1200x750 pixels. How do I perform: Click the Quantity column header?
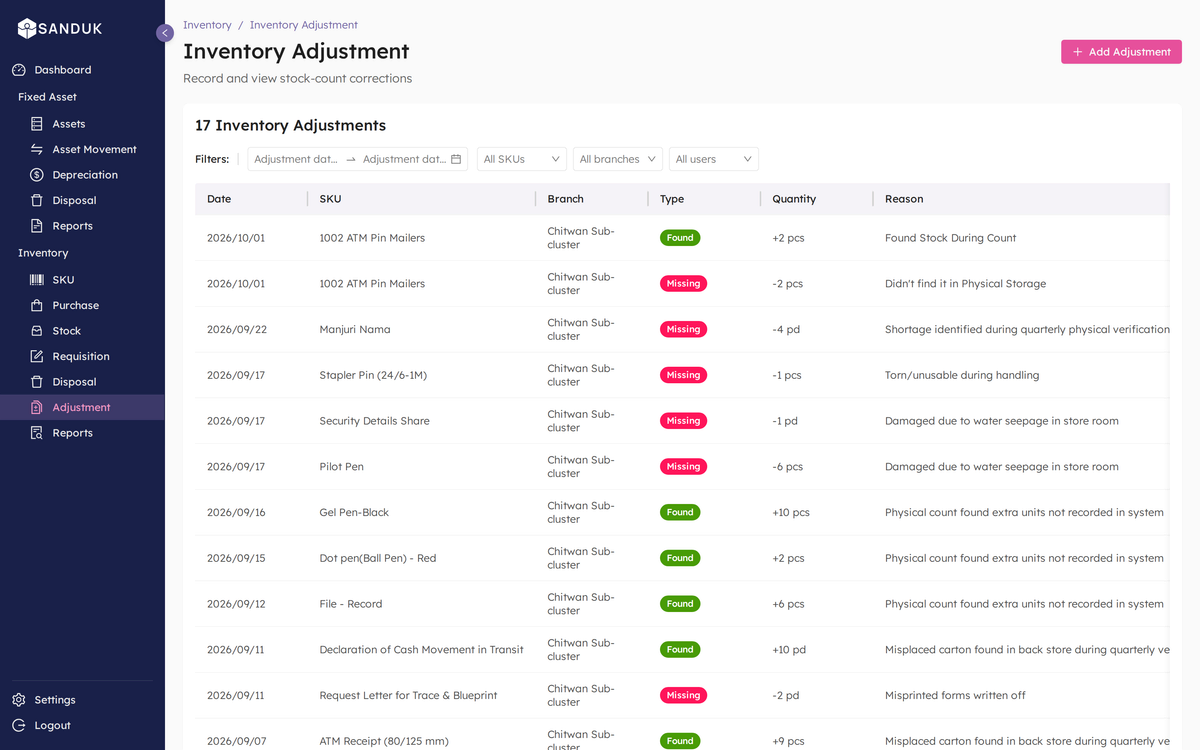click(816, 199)
